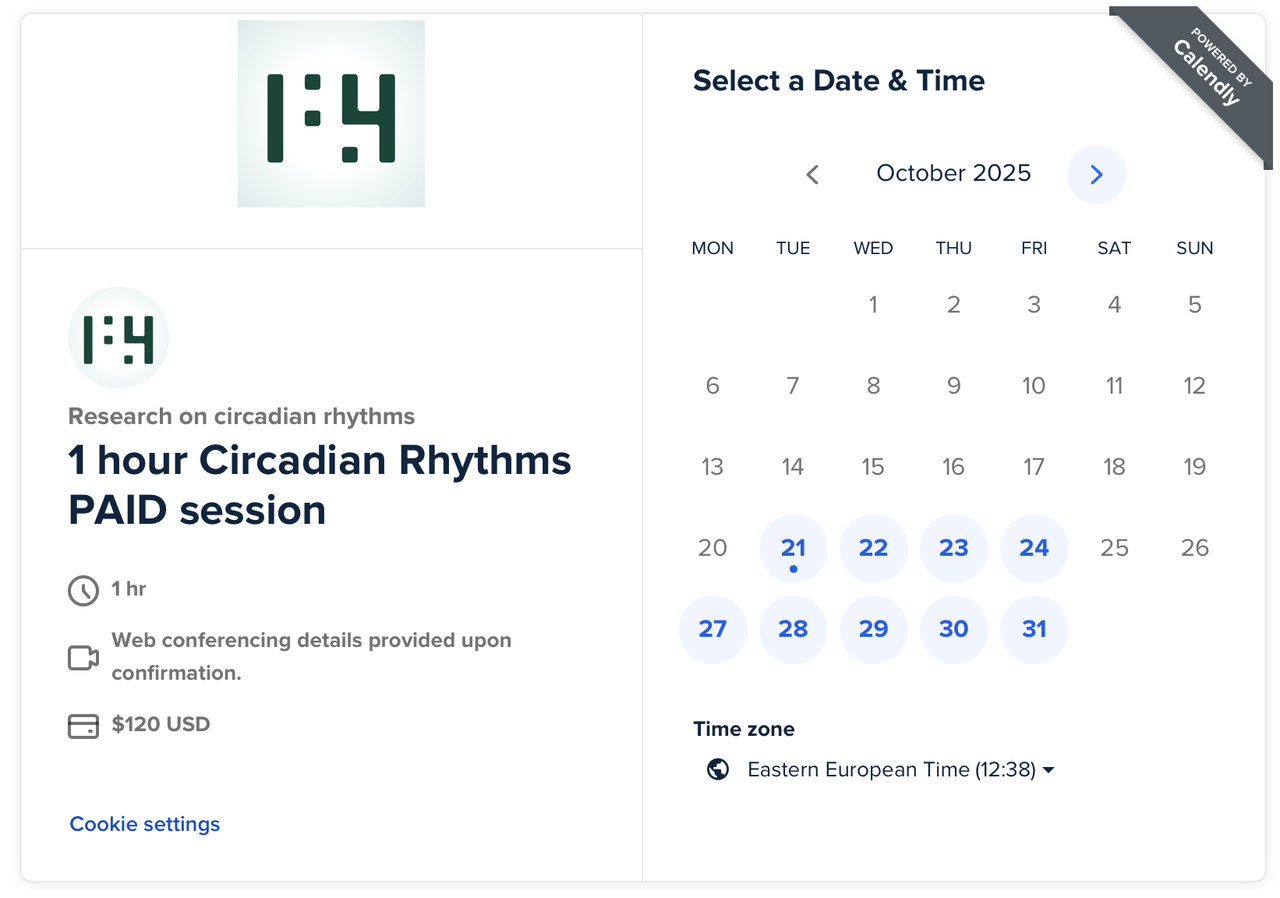Choose October 29 date
The image size is (1280, 898).
(873, 629)
